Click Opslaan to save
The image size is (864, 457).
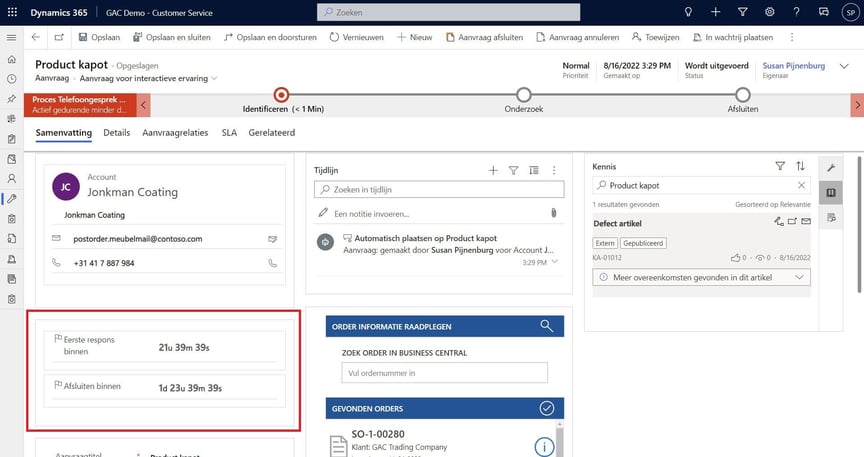tap(99, 37)
